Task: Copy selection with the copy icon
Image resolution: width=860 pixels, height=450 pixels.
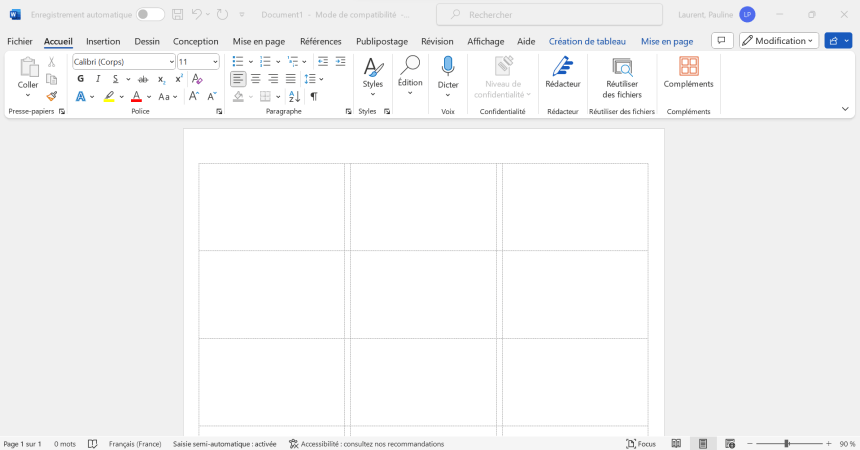Action: [52, 79]
